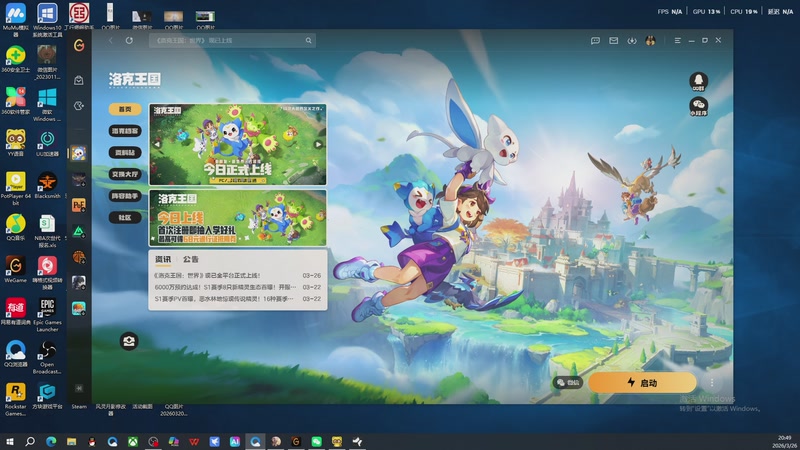
Task: Click the magnifier search icon
Action: (x=308, y=40)
